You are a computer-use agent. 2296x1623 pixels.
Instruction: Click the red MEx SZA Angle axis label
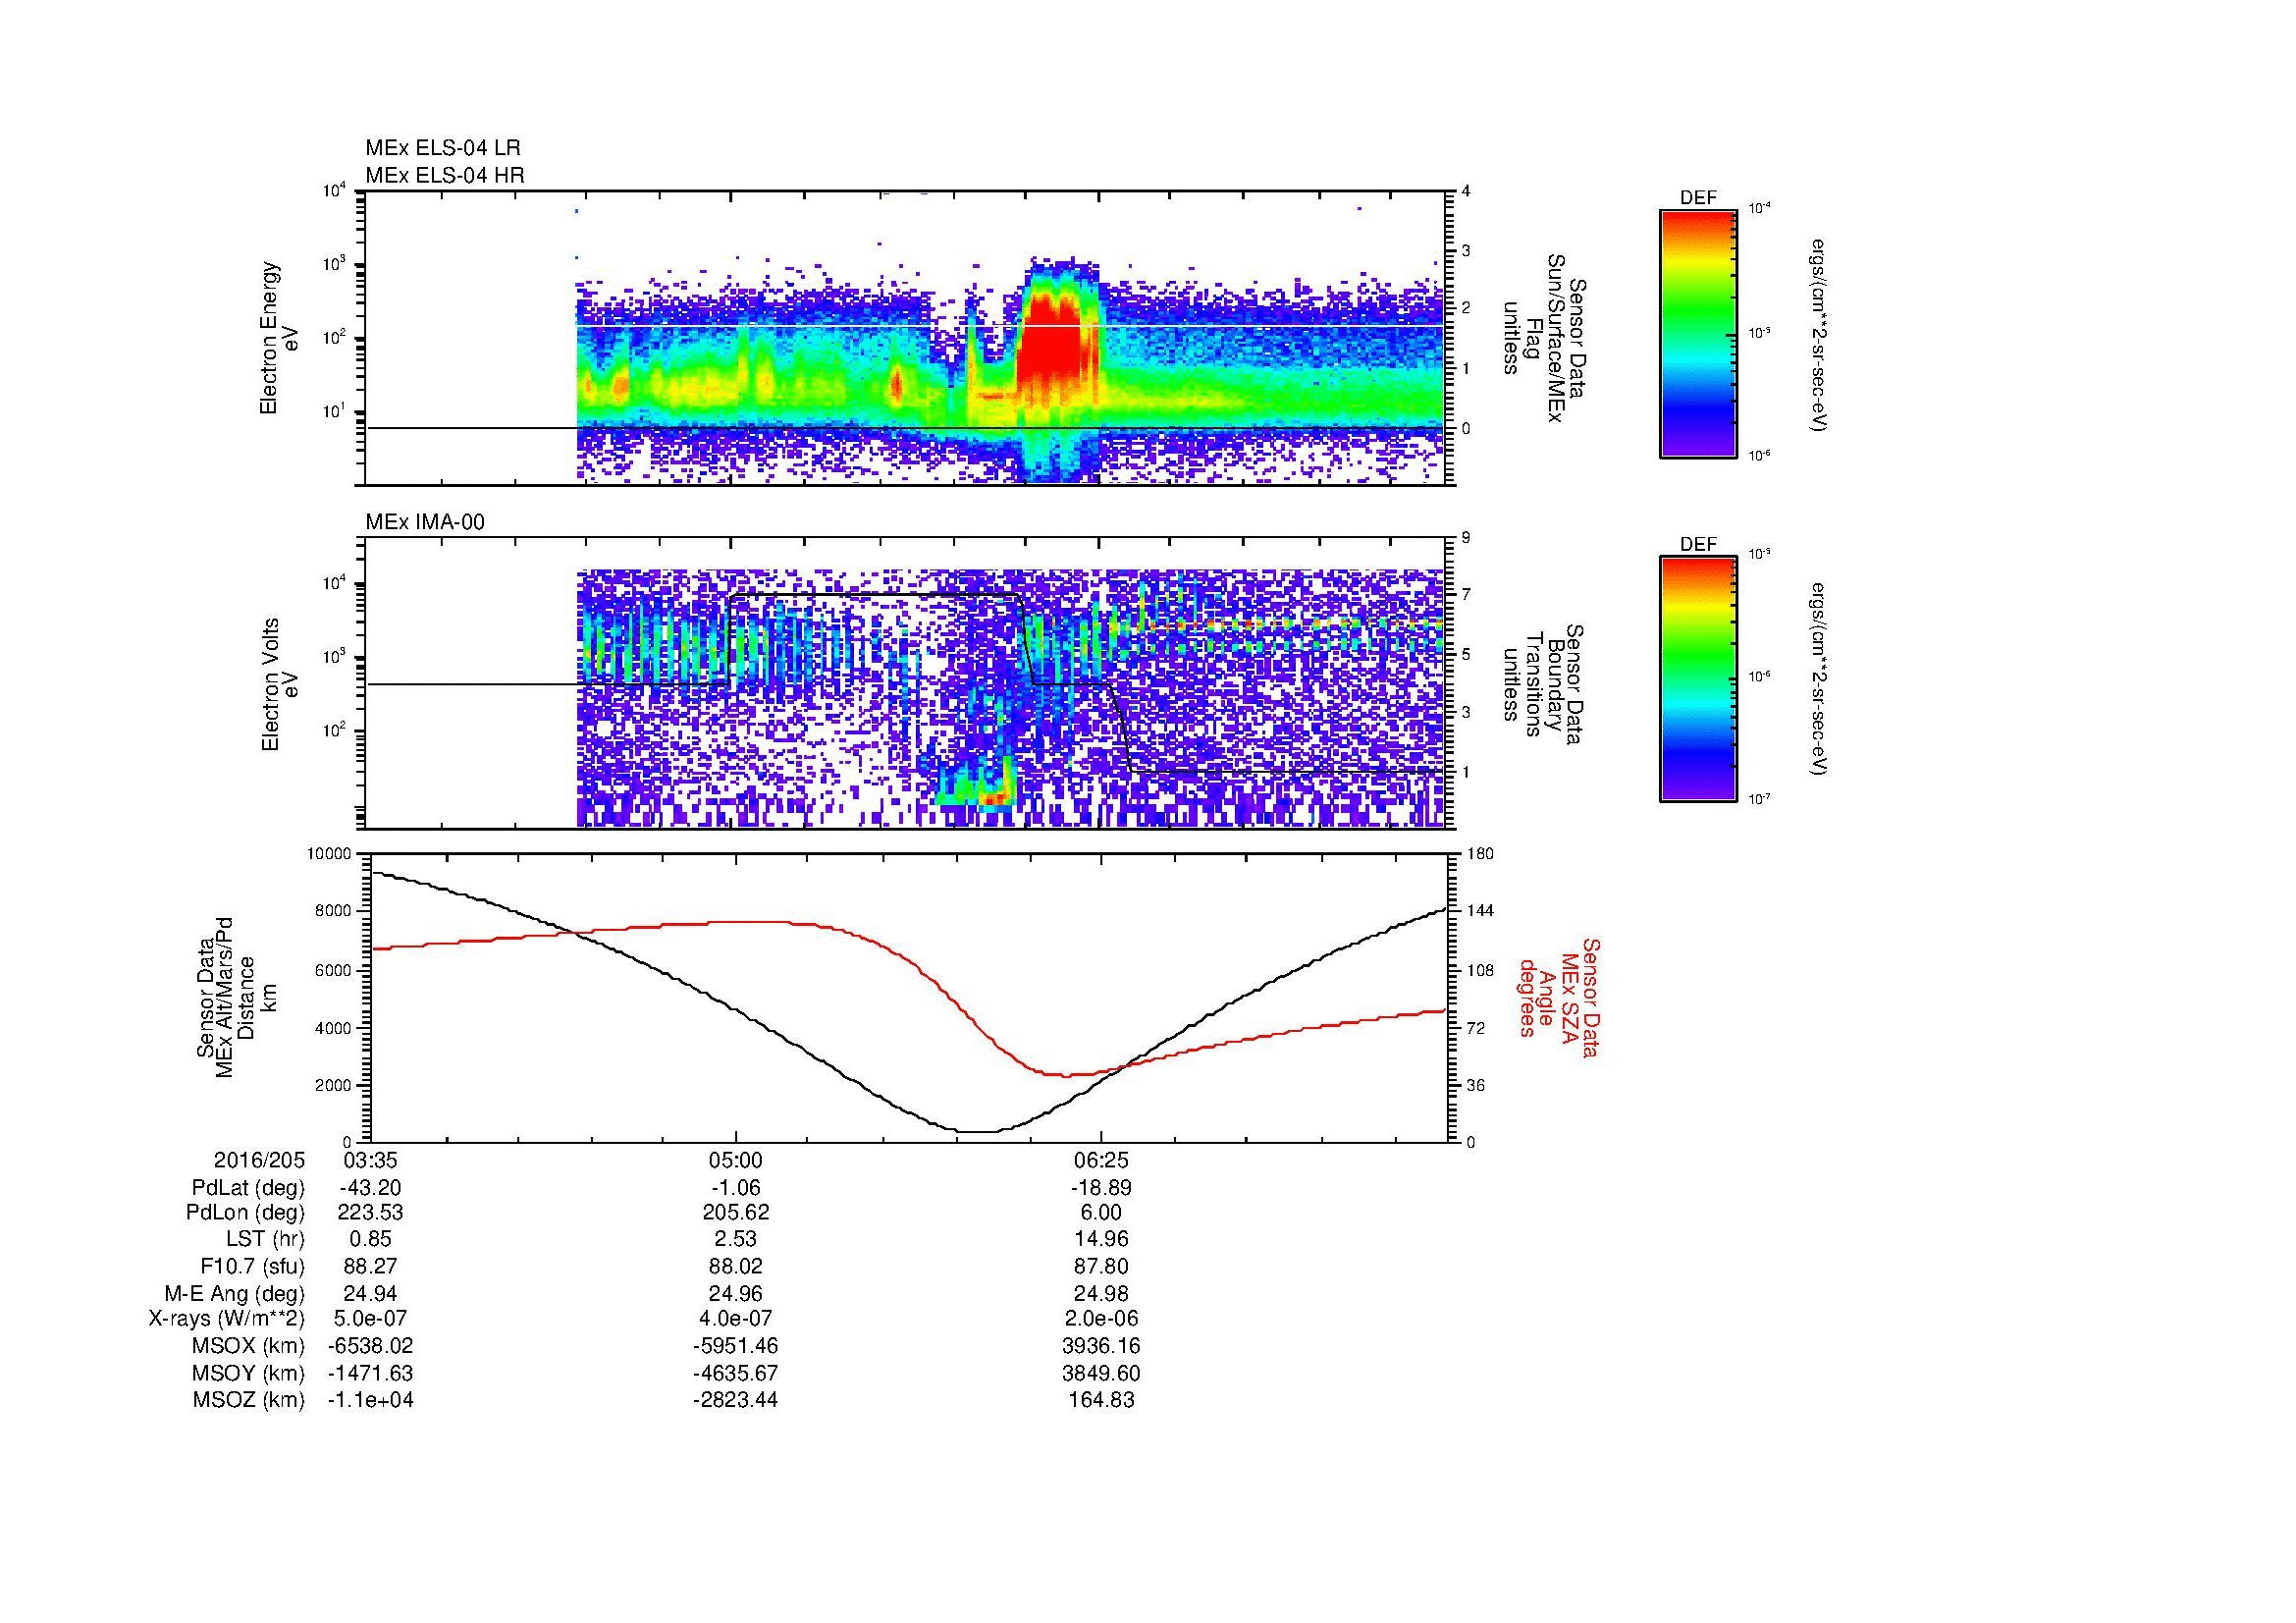point(1559,997)
